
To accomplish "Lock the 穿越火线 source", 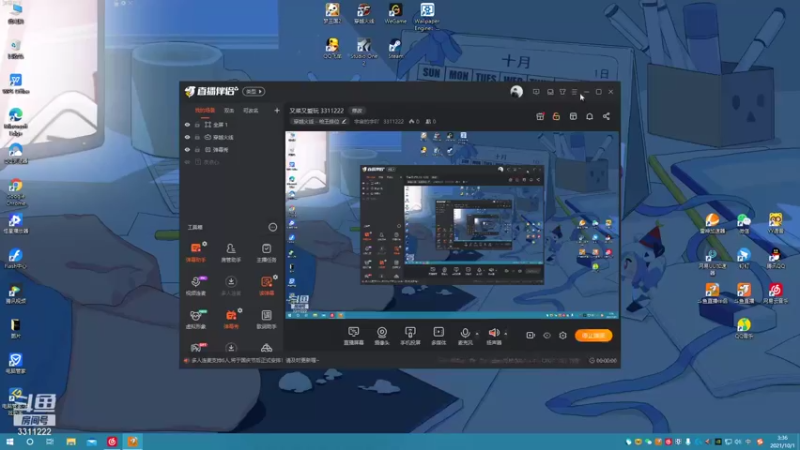I will coord(197,137).
